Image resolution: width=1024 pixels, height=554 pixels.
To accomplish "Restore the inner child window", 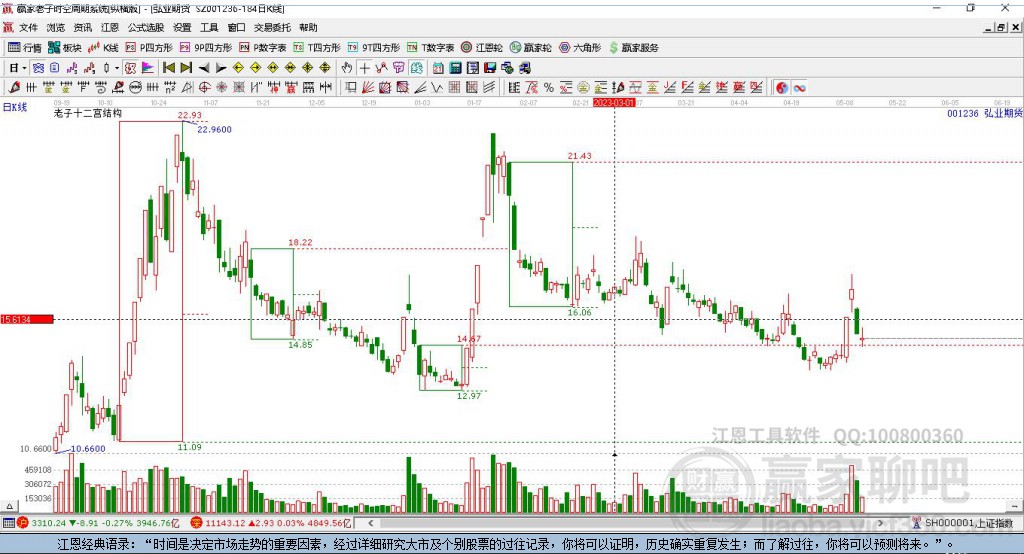I will coord(1002,27).
